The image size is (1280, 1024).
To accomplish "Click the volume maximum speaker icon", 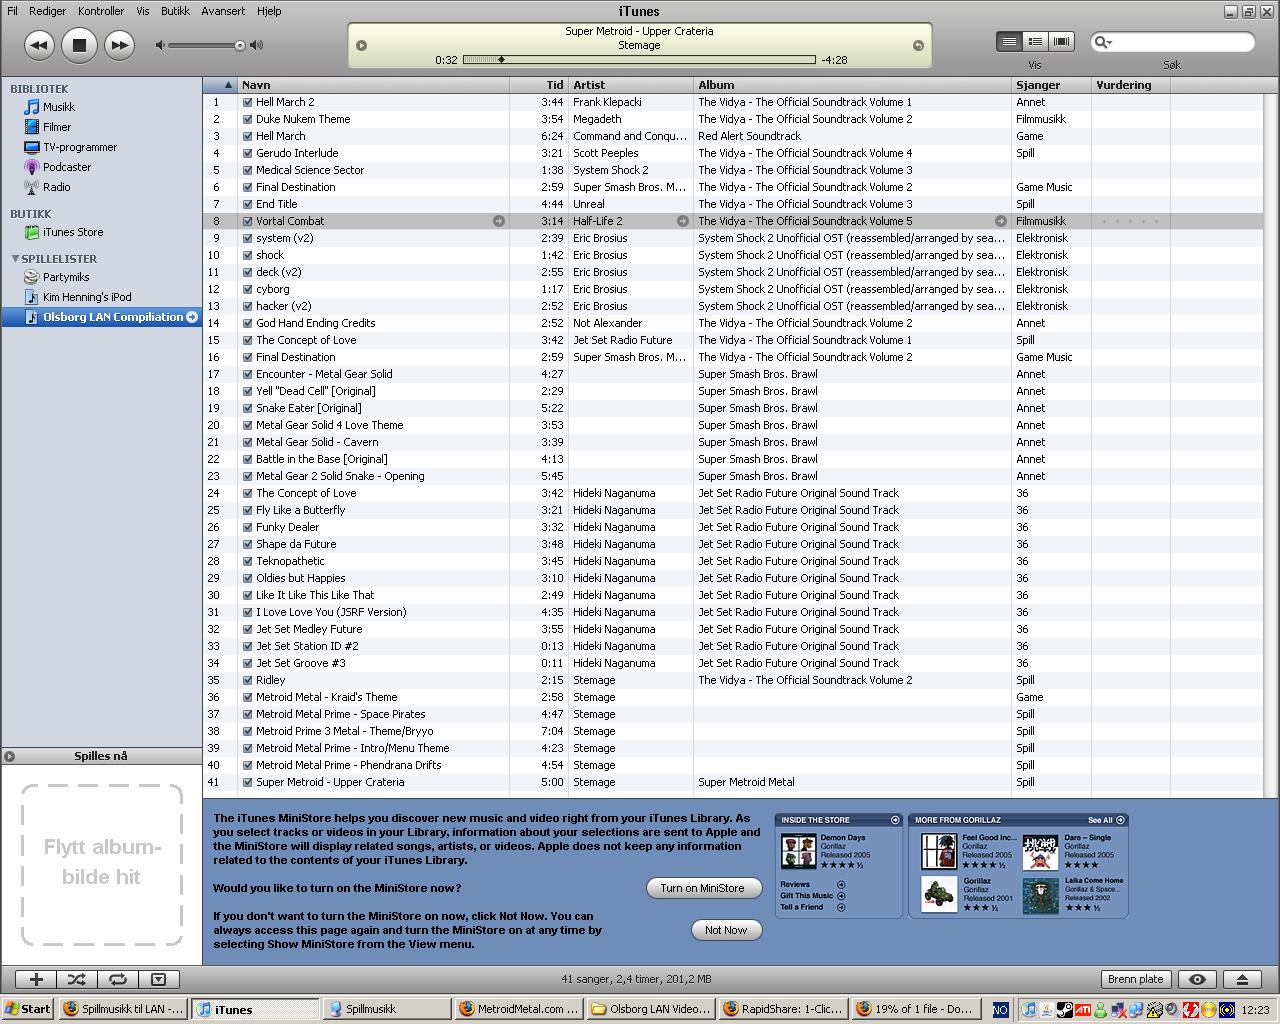I will 257,45.
